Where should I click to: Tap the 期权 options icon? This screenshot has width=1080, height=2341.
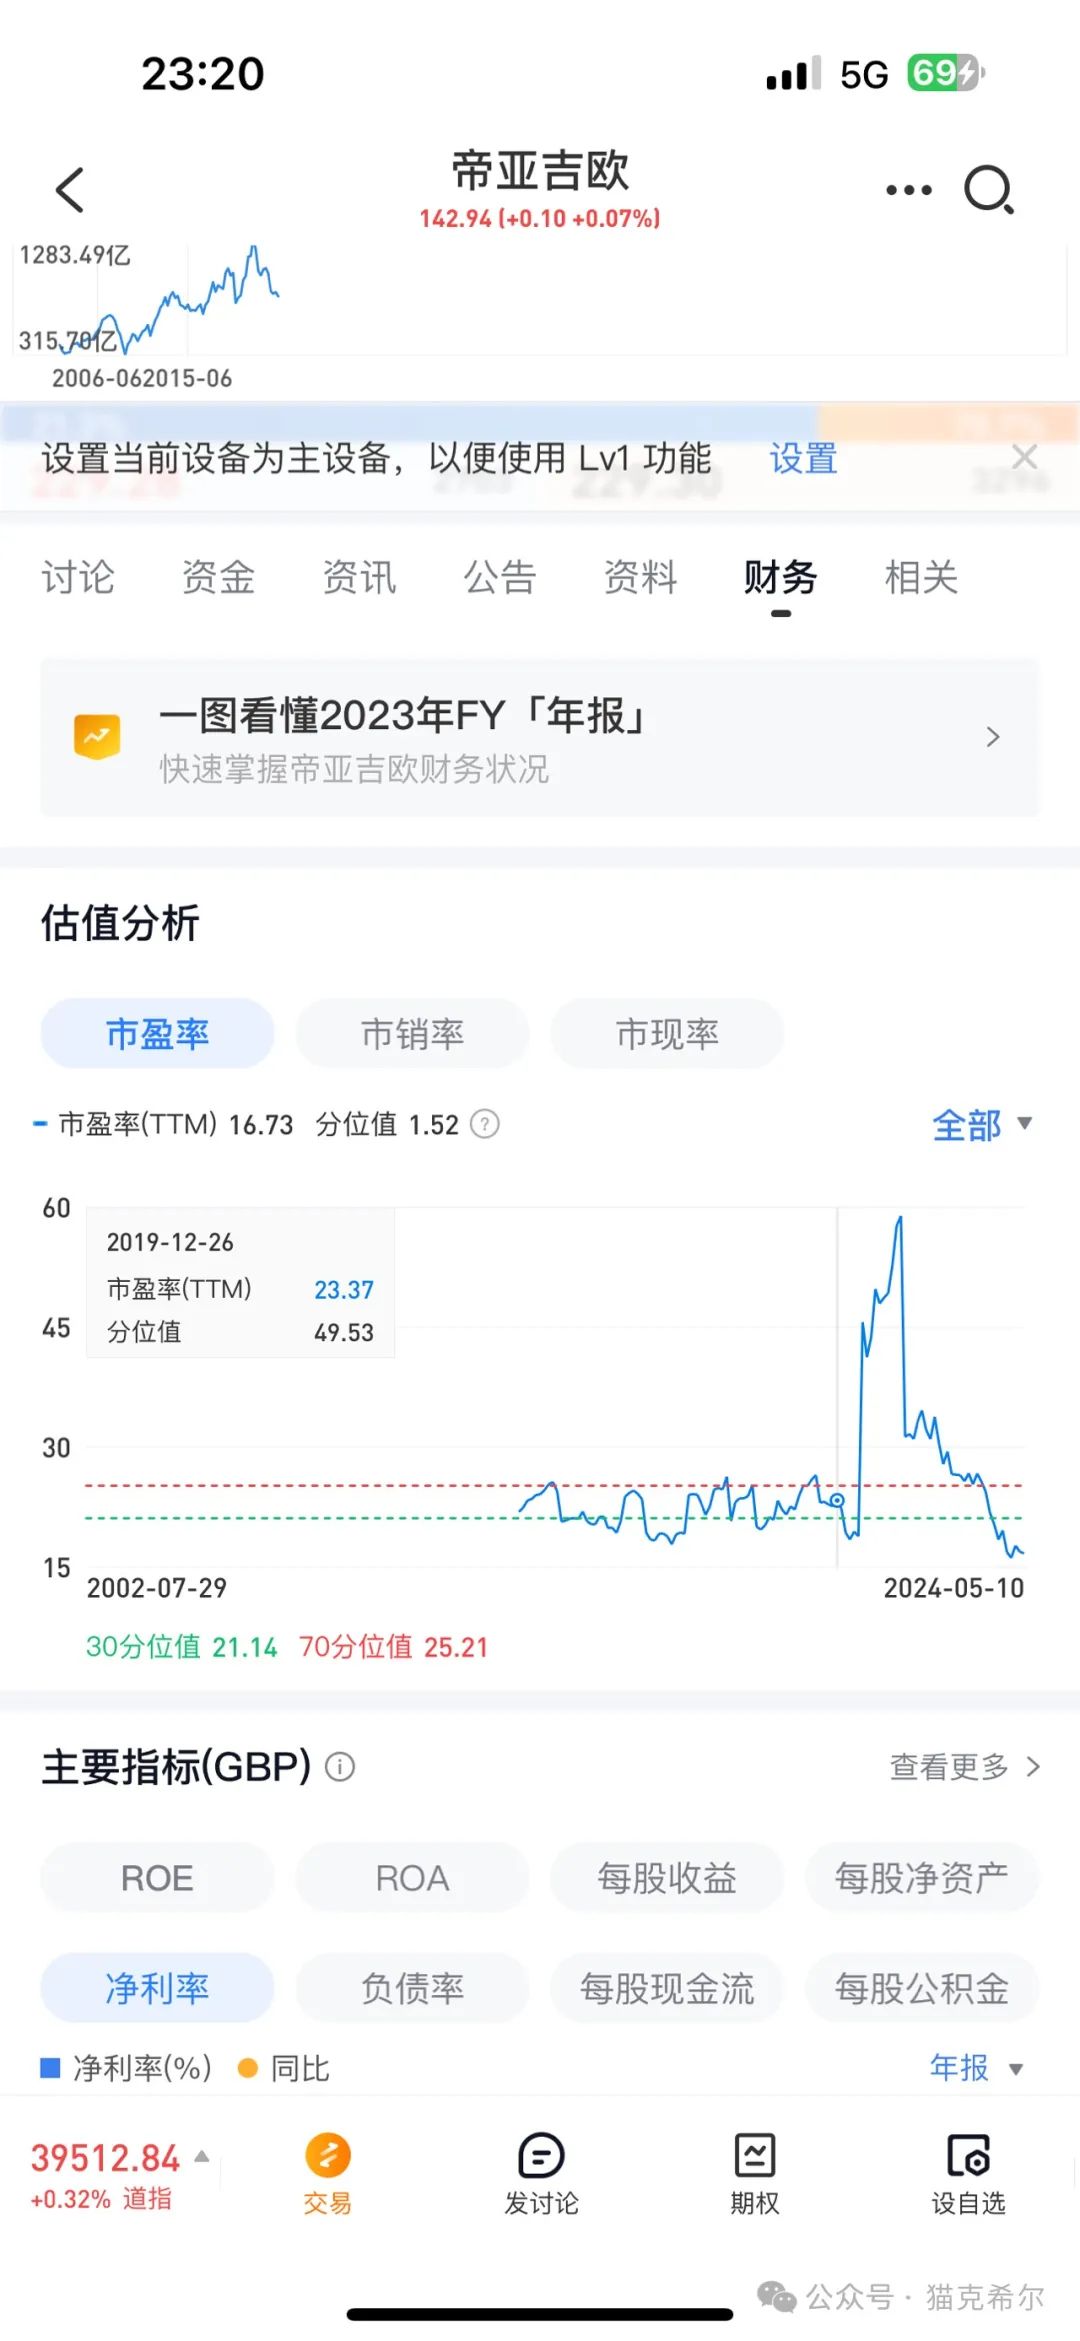[755, 2155]
